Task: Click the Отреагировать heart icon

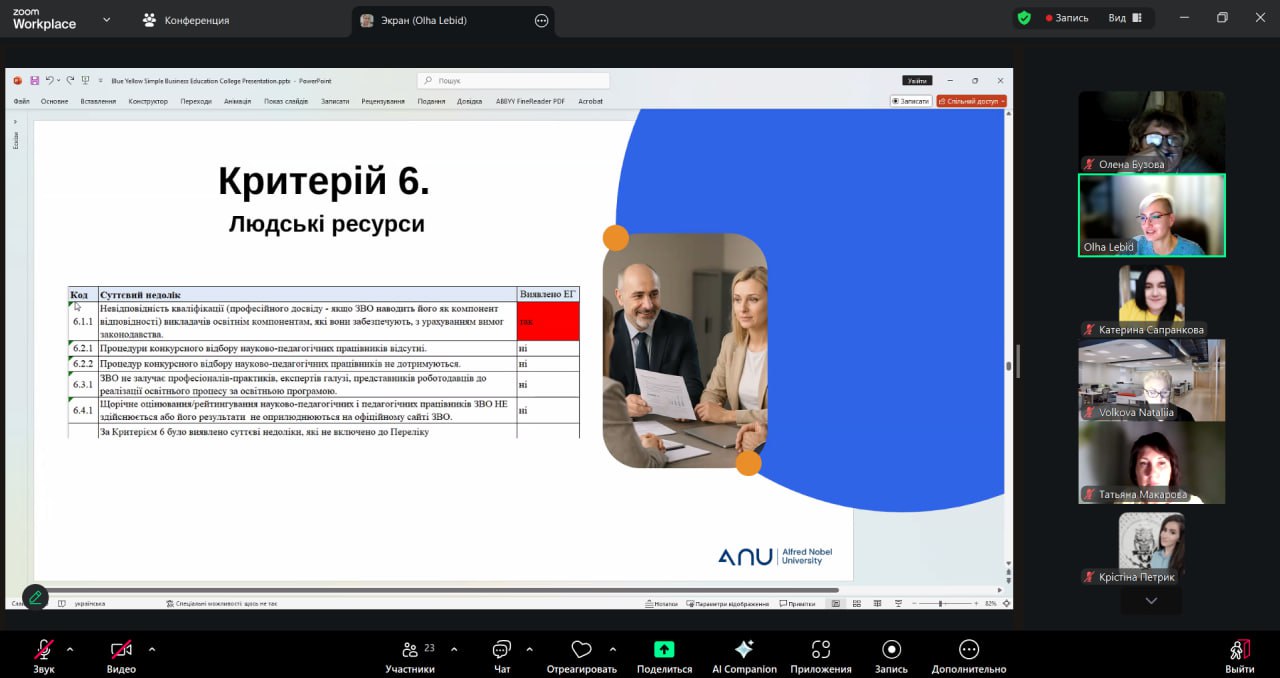Action: tap(581, 650)
